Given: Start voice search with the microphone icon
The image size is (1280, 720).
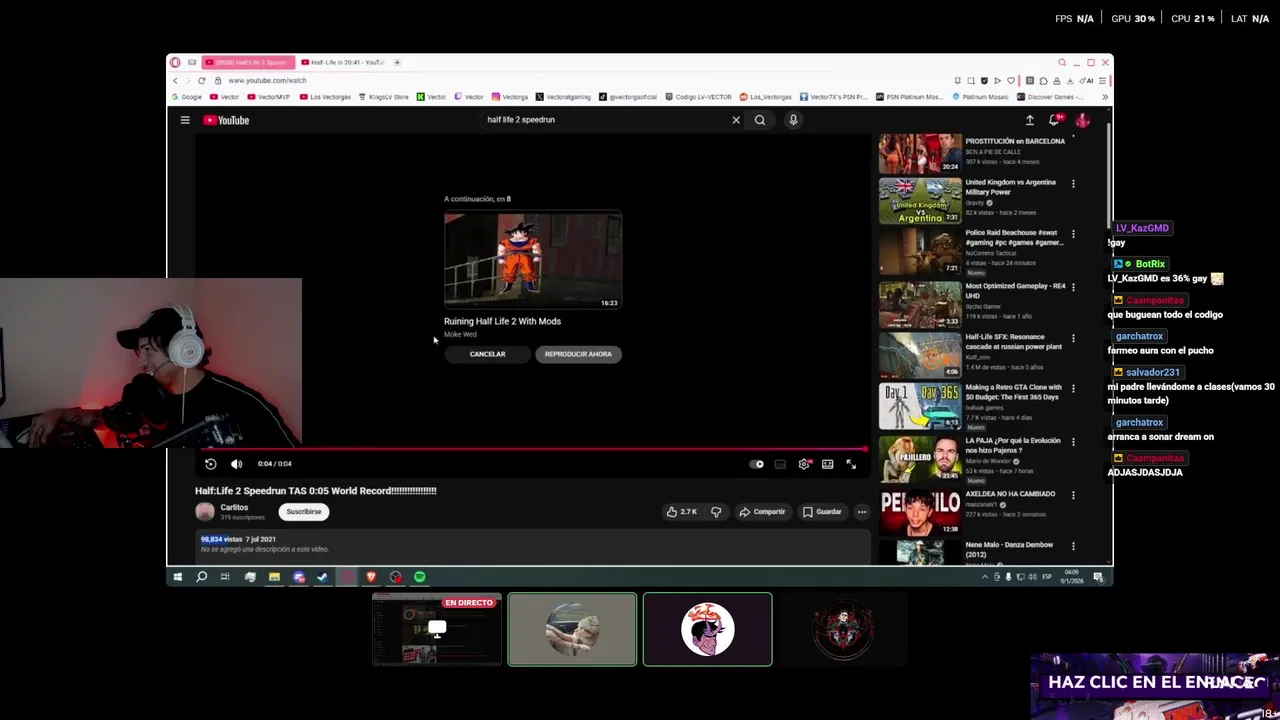Looking at the screenshot, I should point(793,120).
